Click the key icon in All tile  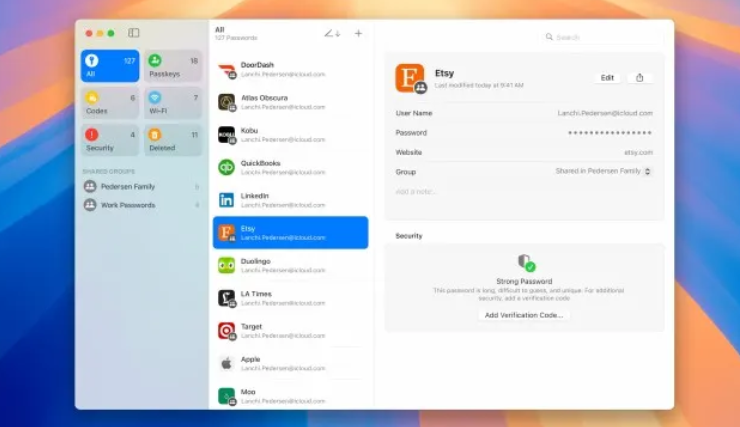[92, 60]
